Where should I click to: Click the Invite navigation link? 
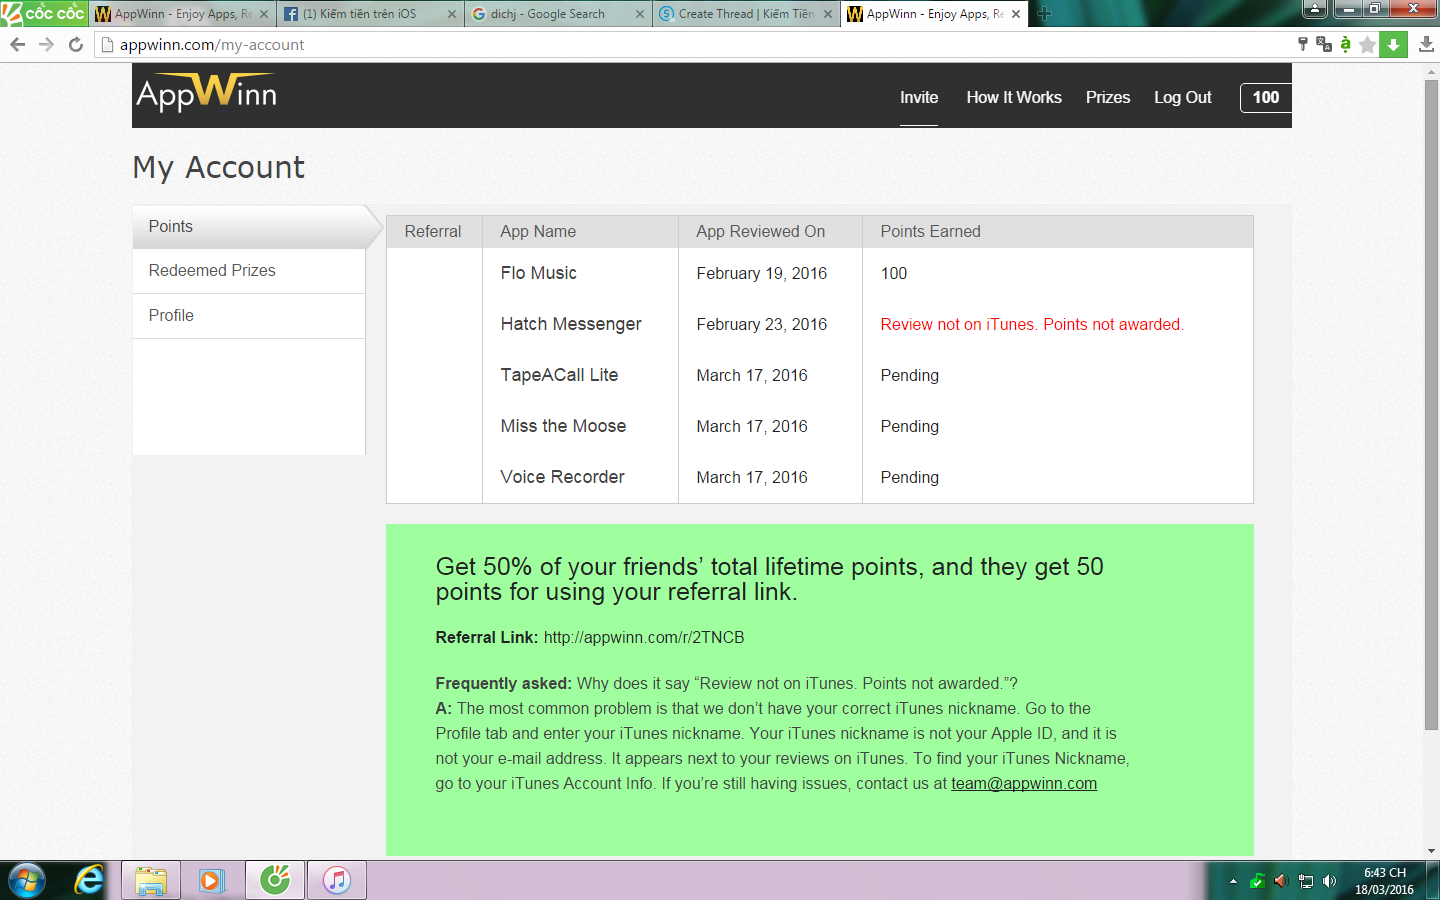(x=919, y=97)
